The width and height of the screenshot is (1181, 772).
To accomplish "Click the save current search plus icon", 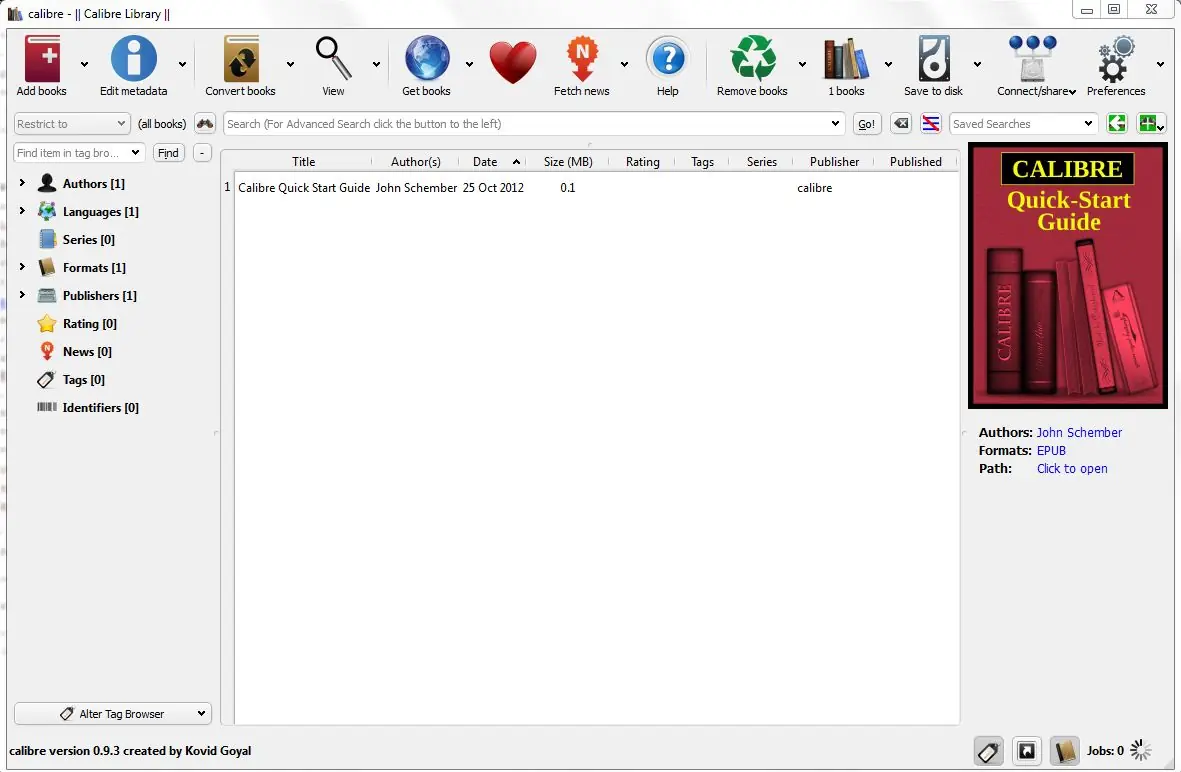I will pos(1150,124).
